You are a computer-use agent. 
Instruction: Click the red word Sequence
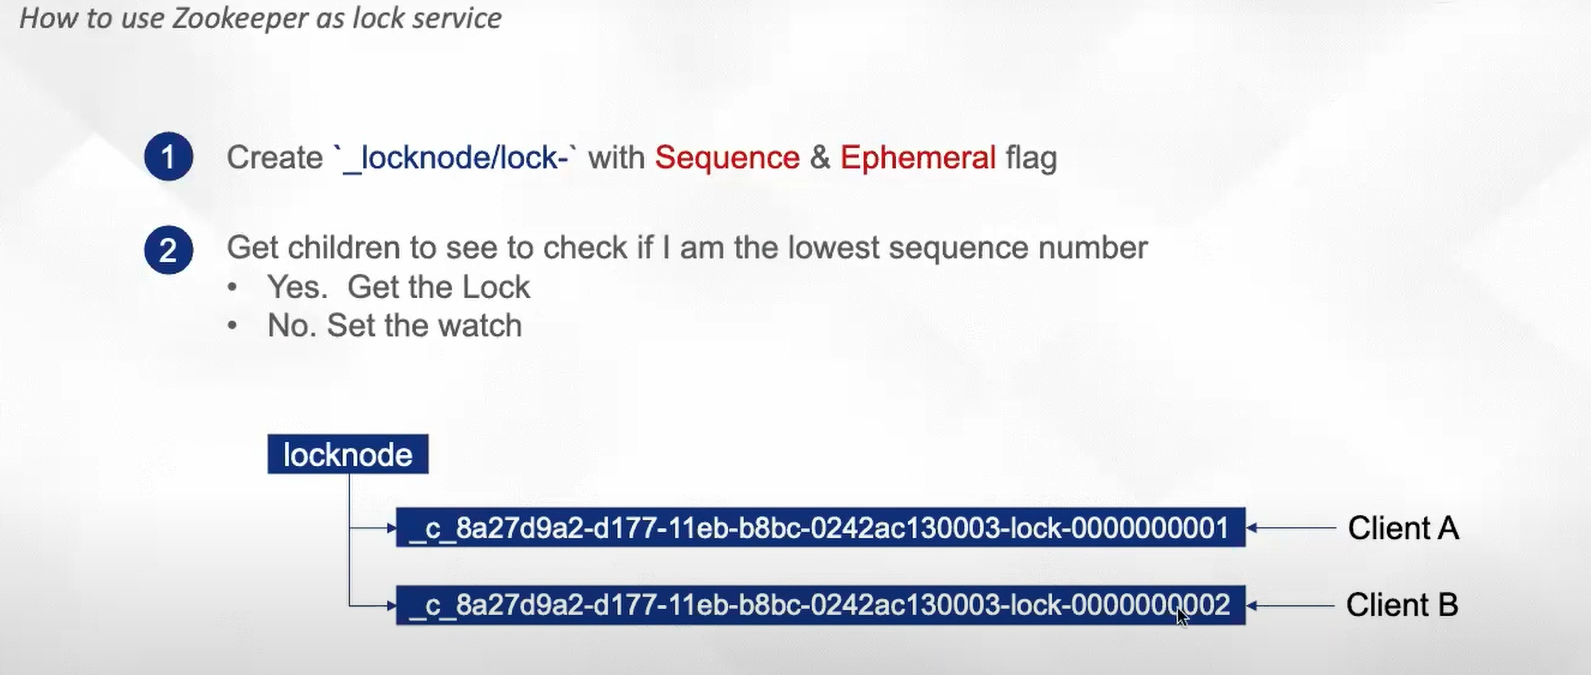[727, 158]
